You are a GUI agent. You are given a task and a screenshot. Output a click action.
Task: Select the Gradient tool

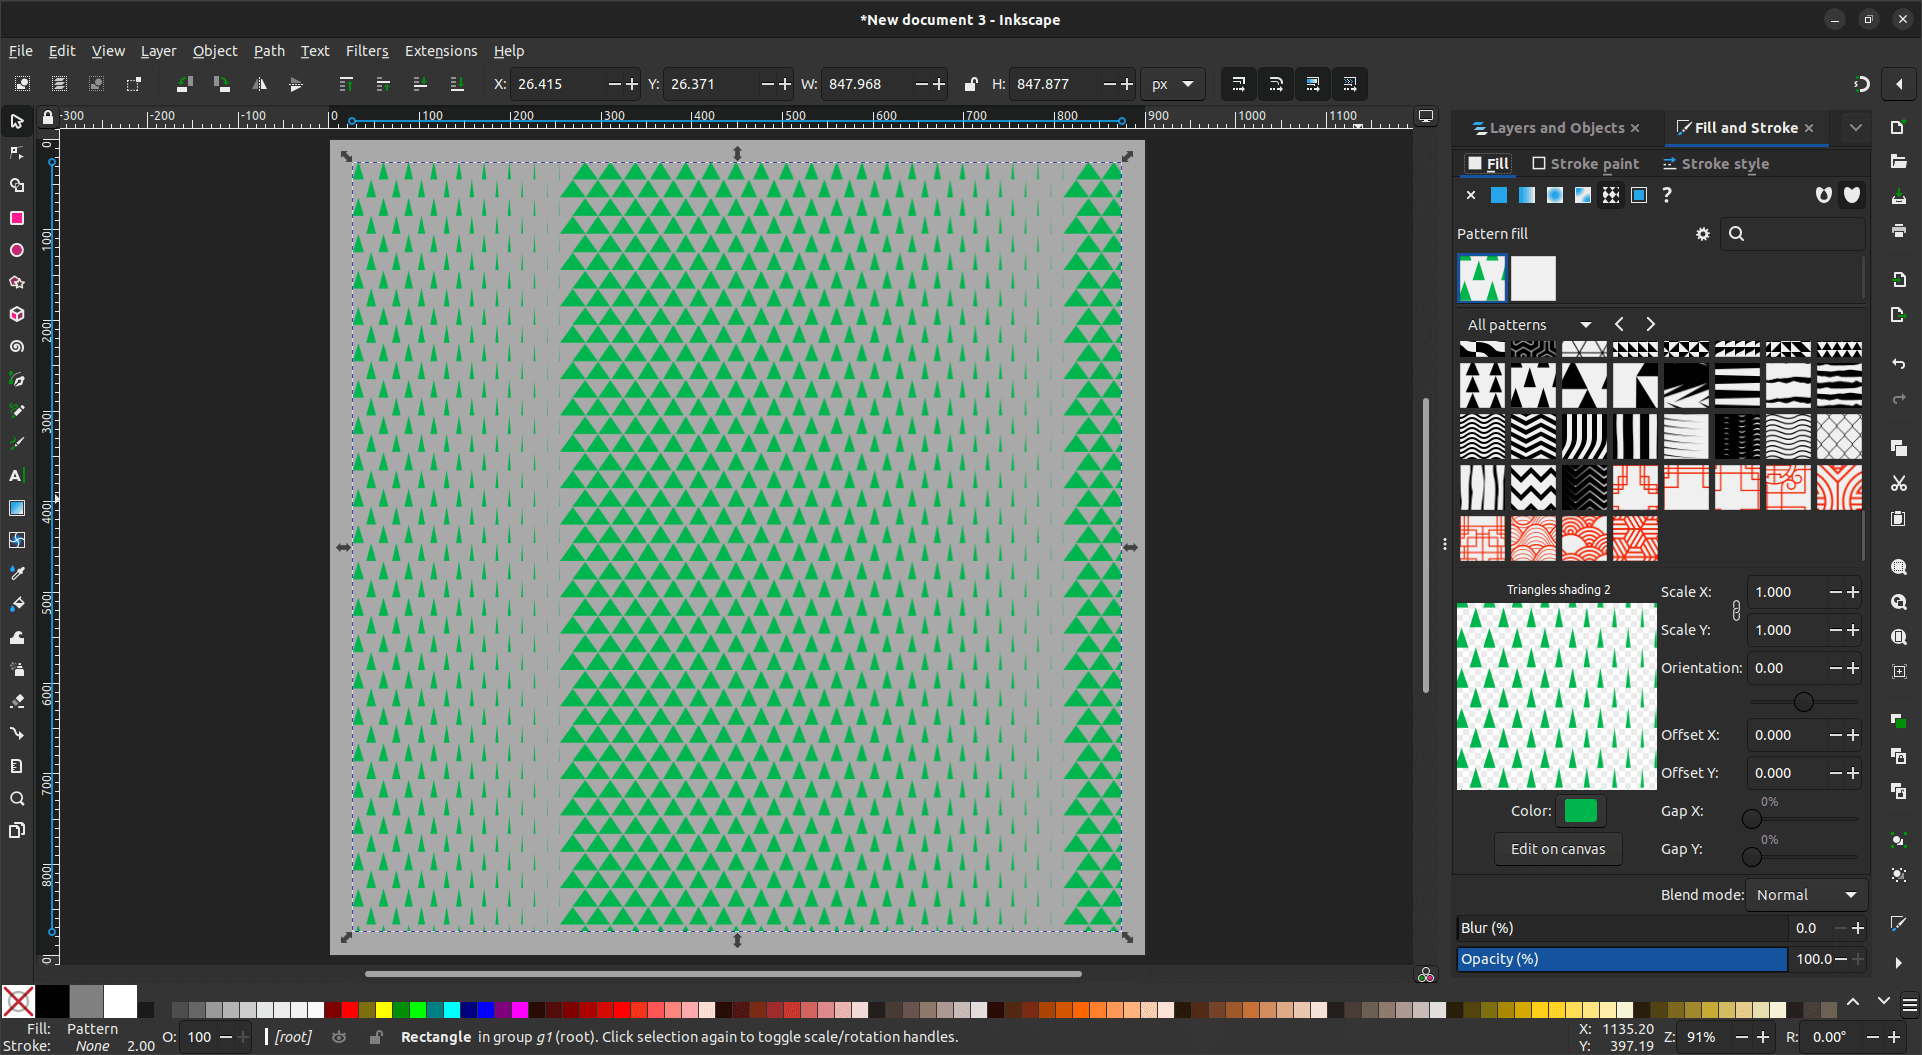click(16, 508)
